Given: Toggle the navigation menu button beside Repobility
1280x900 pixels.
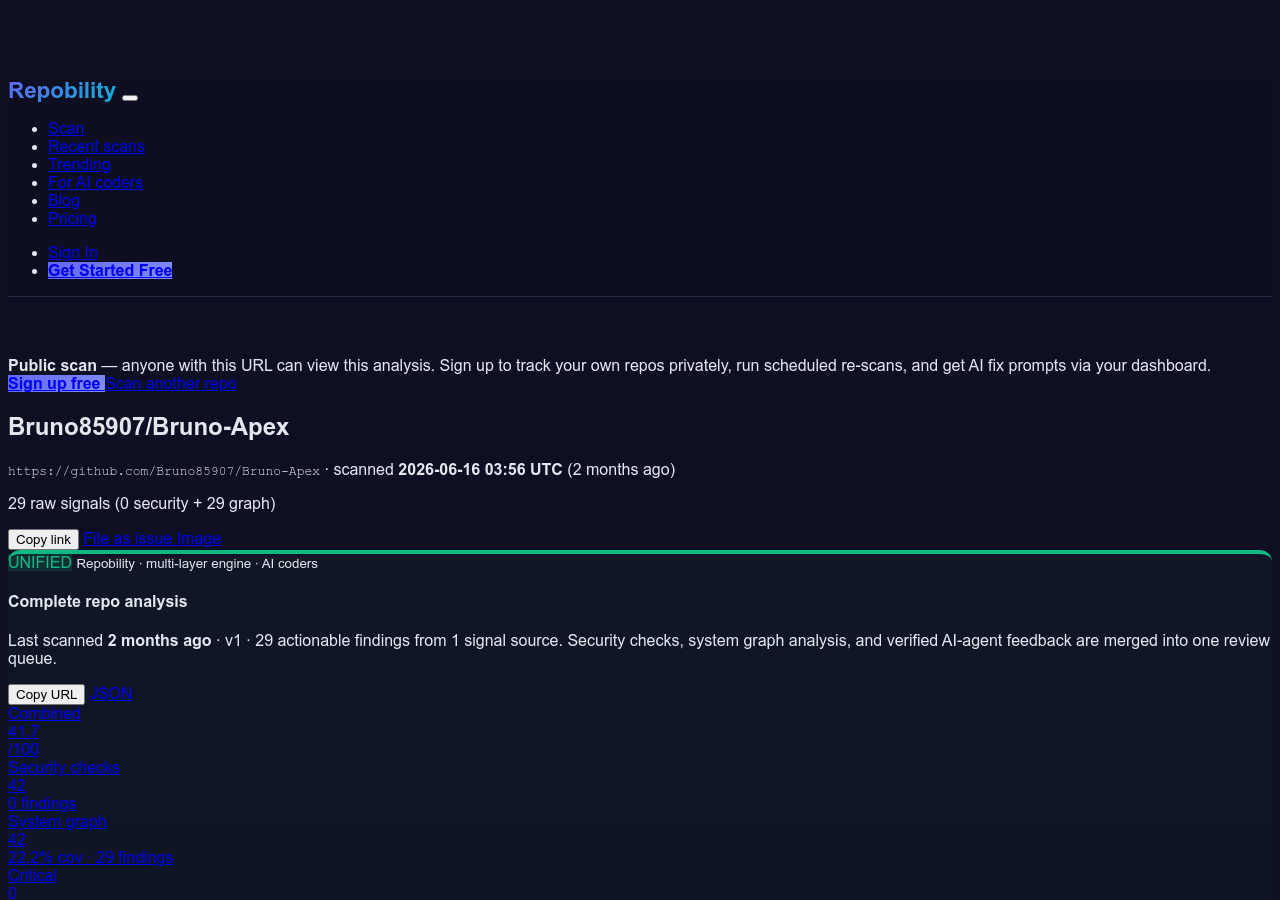Looking at the screenshot, I should click(x=130, y=97).
